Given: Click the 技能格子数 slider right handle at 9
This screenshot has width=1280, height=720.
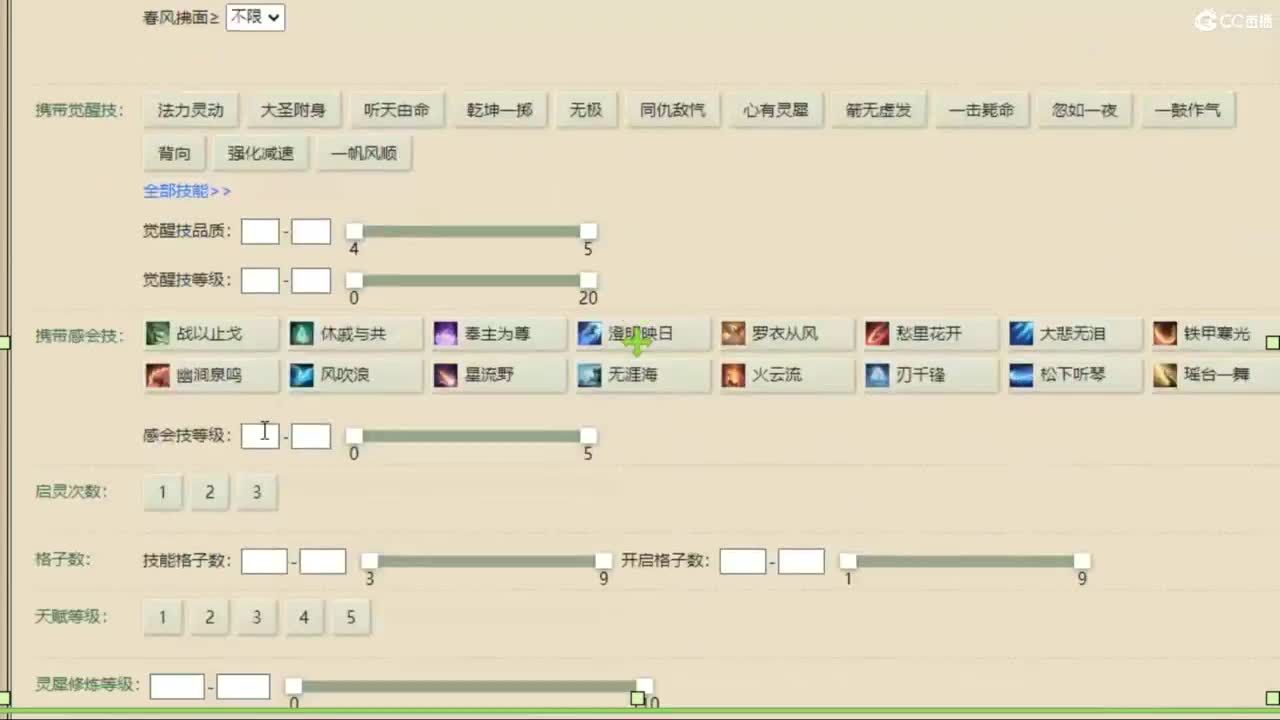Looking at the screenshot, I should (603, 561).
